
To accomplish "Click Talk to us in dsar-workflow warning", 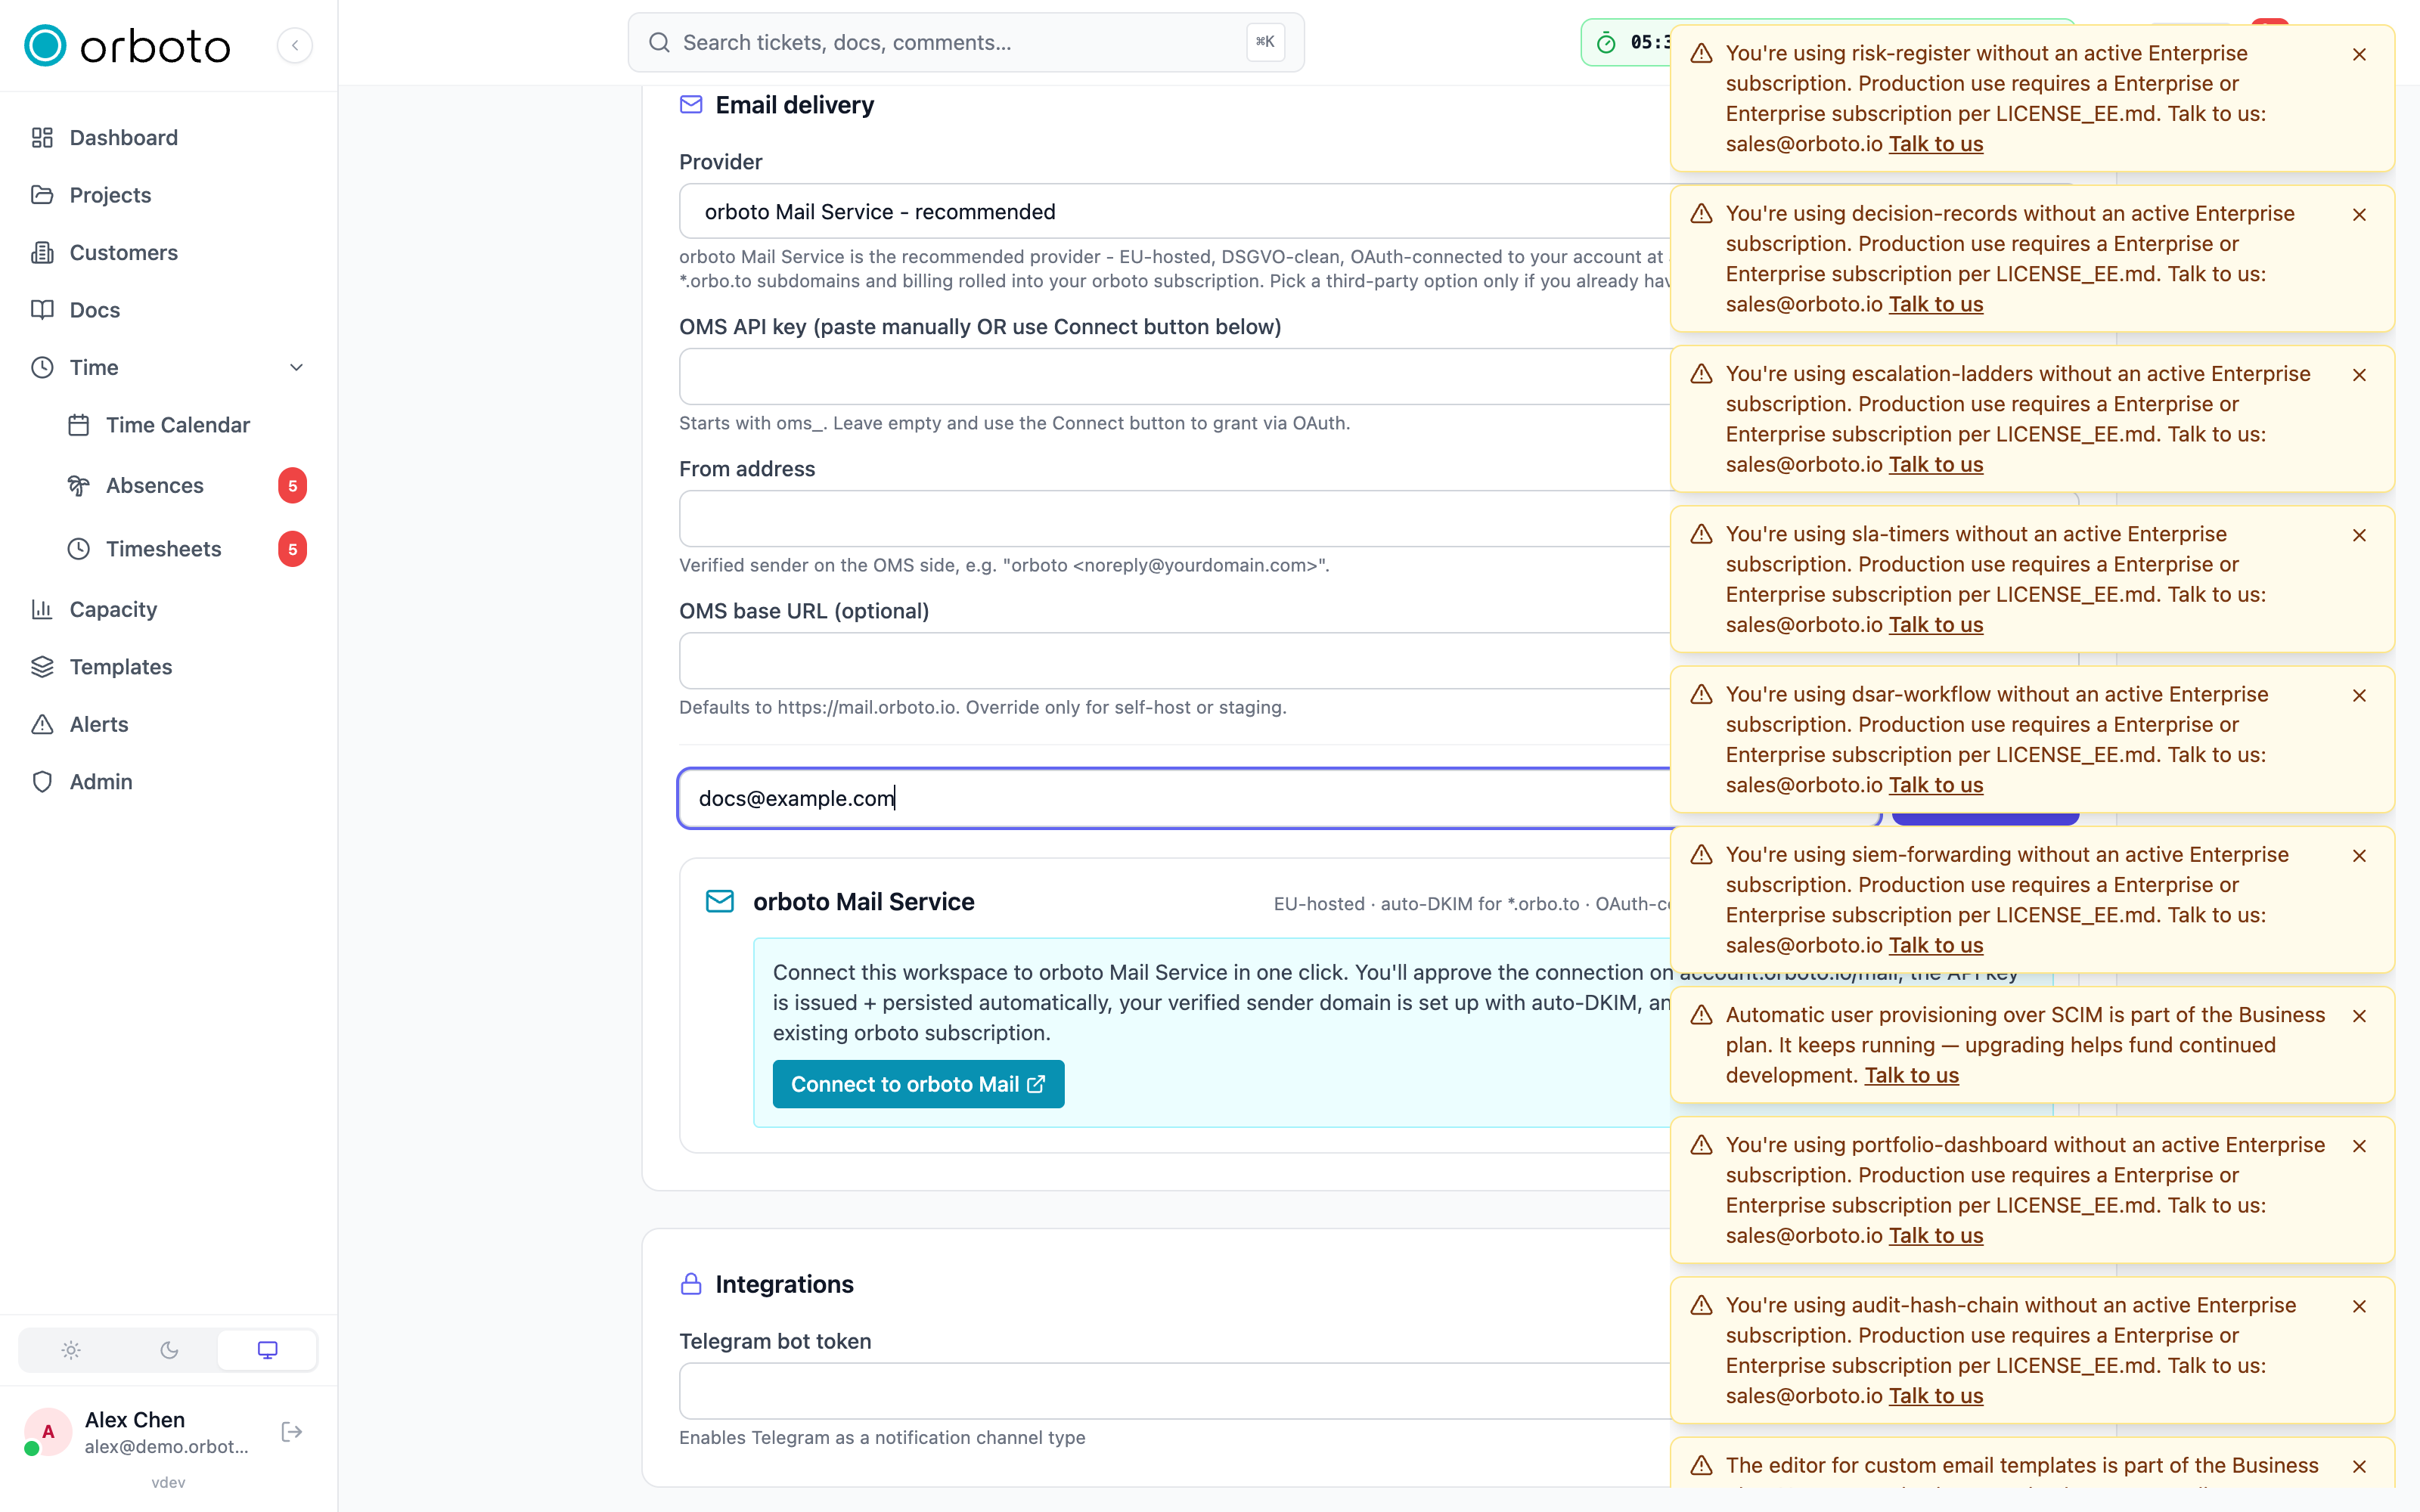I will coord(1935,785).
